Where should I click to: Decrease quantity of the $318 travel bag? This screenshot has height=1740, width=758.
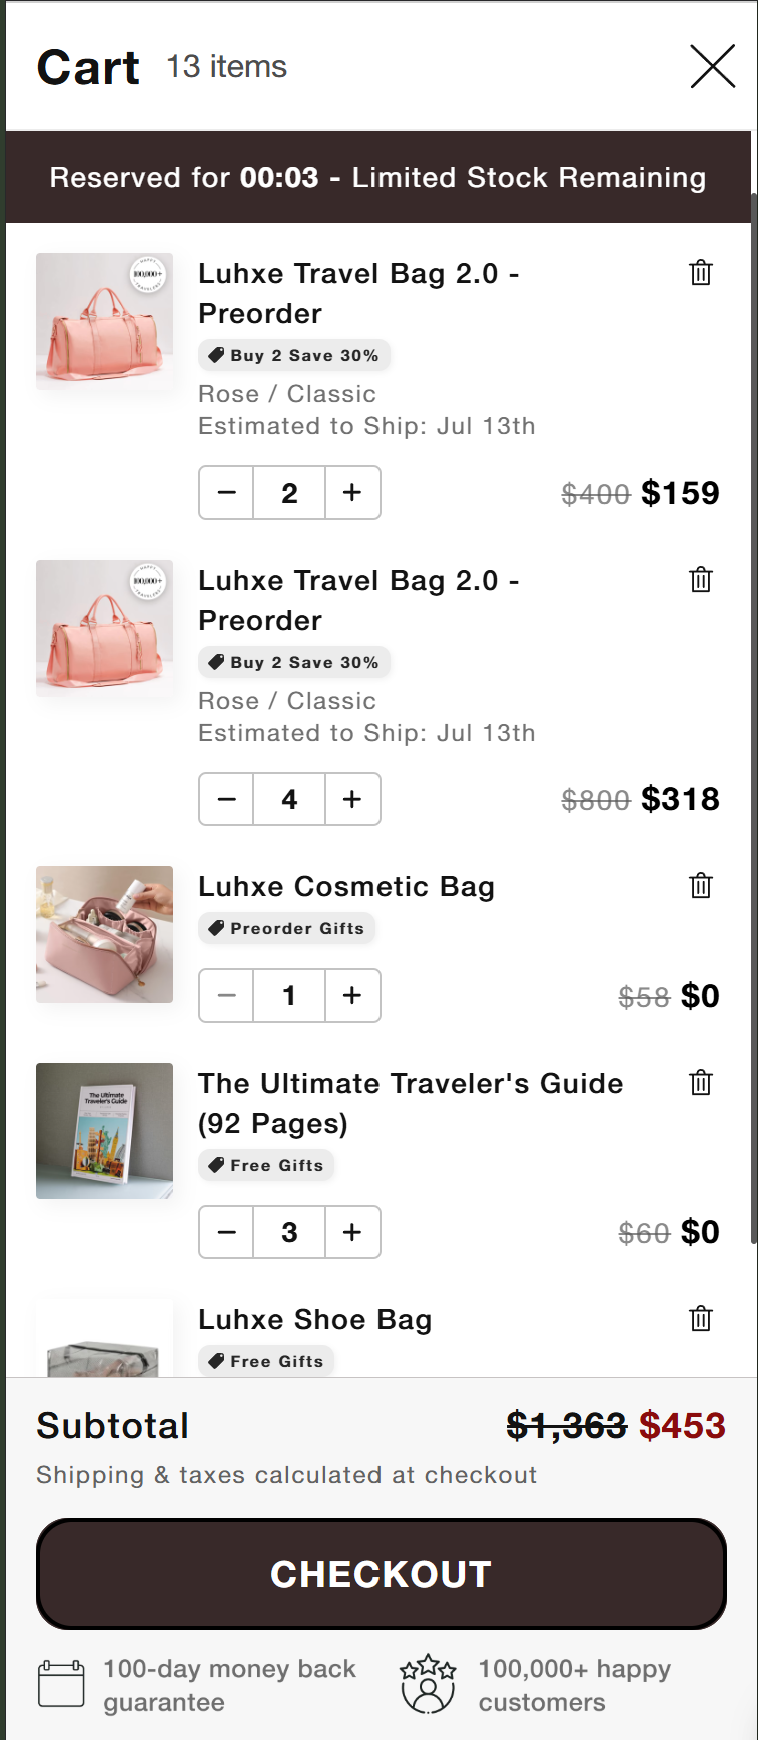tap(227, 799)
